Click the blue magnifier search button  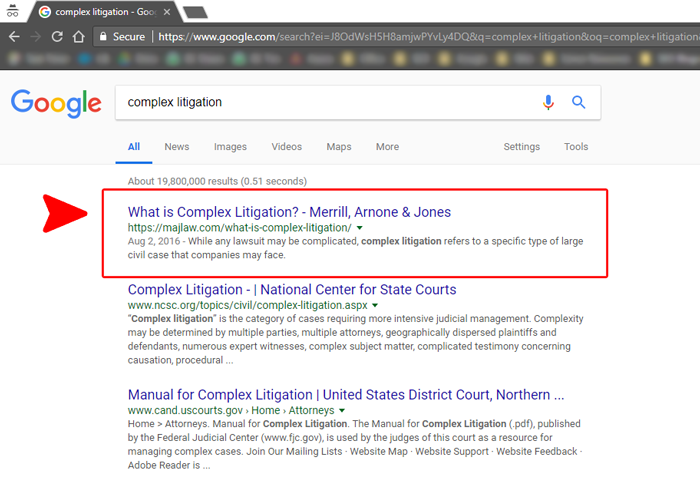pyautogui.click(x=579, y=102)
